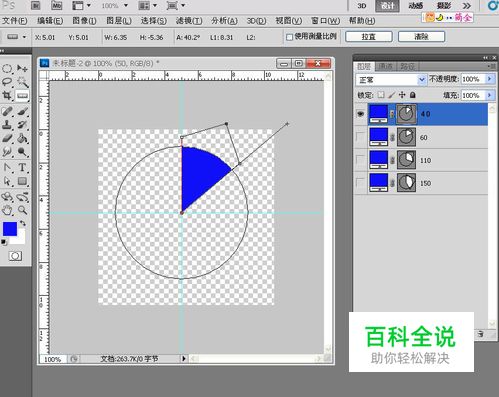Switch to 路径 paths tab
This screenshot has width=499, height=397.
click(x=407, y=66)
